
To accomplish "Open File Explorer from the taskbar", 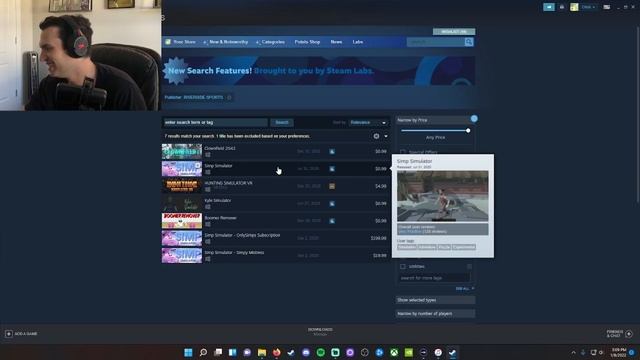I will click(262, 352).
